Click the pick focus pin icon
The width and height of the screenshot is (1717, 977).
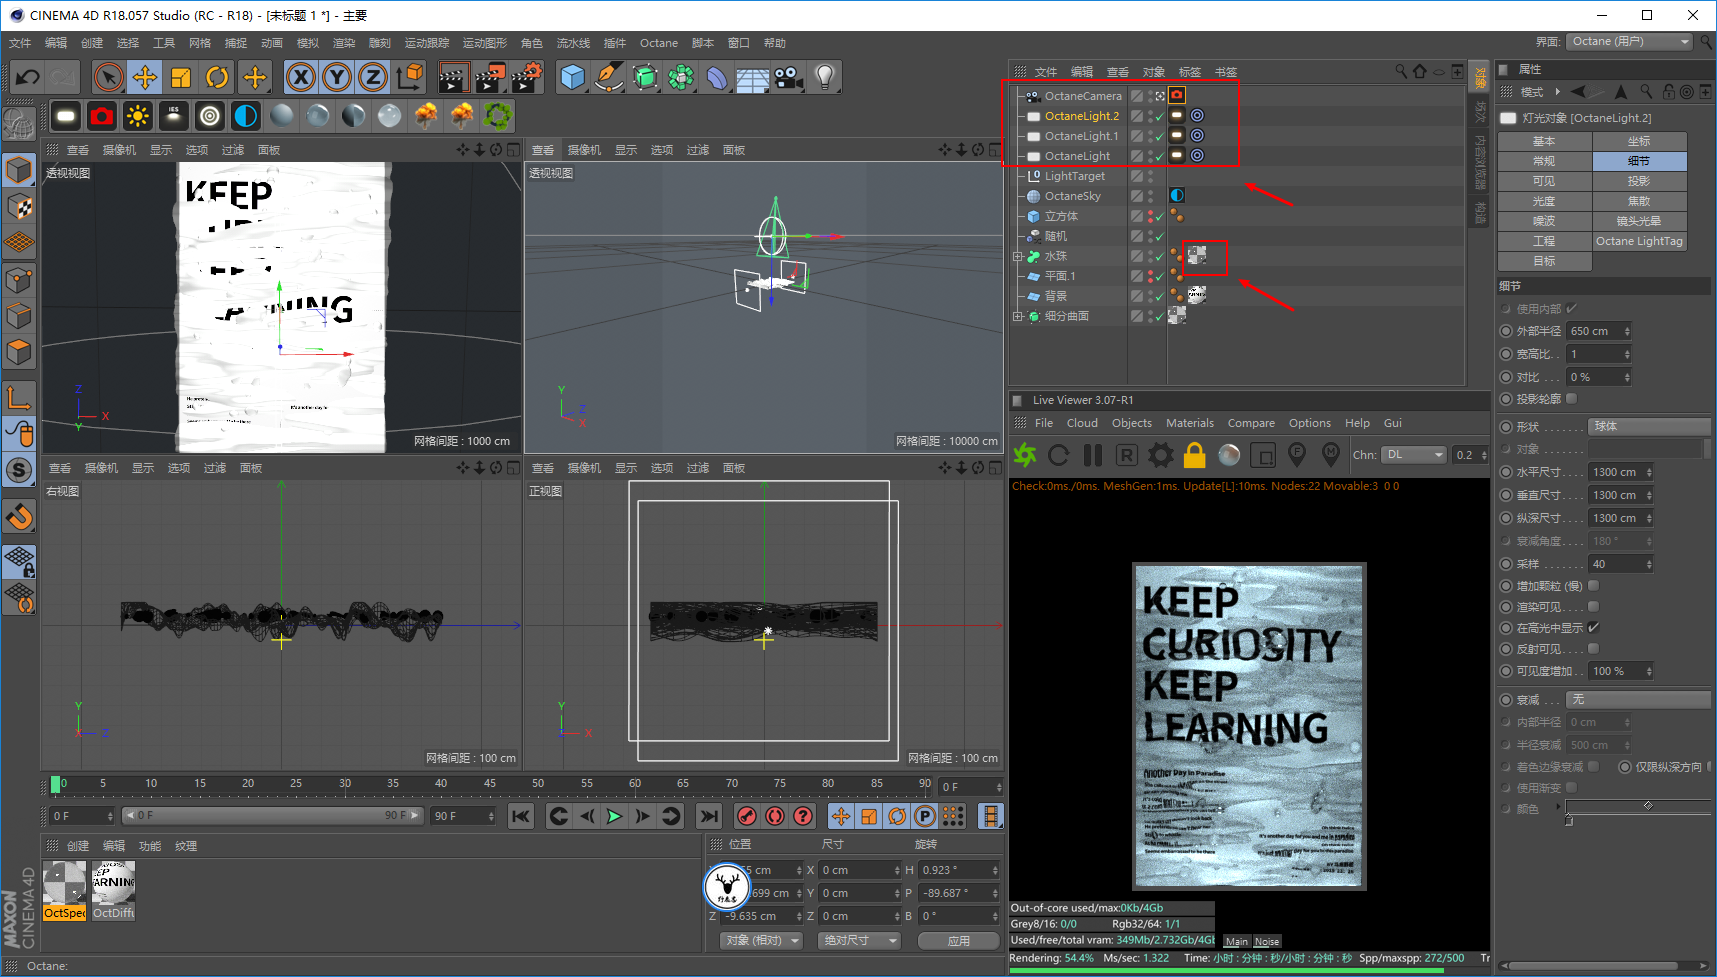tap(1297, 455)
